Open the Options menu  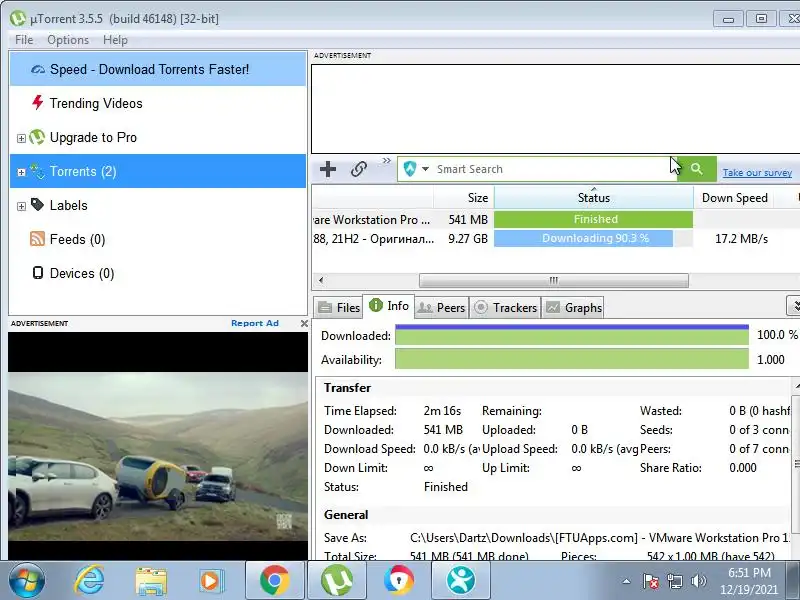click(68, 40)
